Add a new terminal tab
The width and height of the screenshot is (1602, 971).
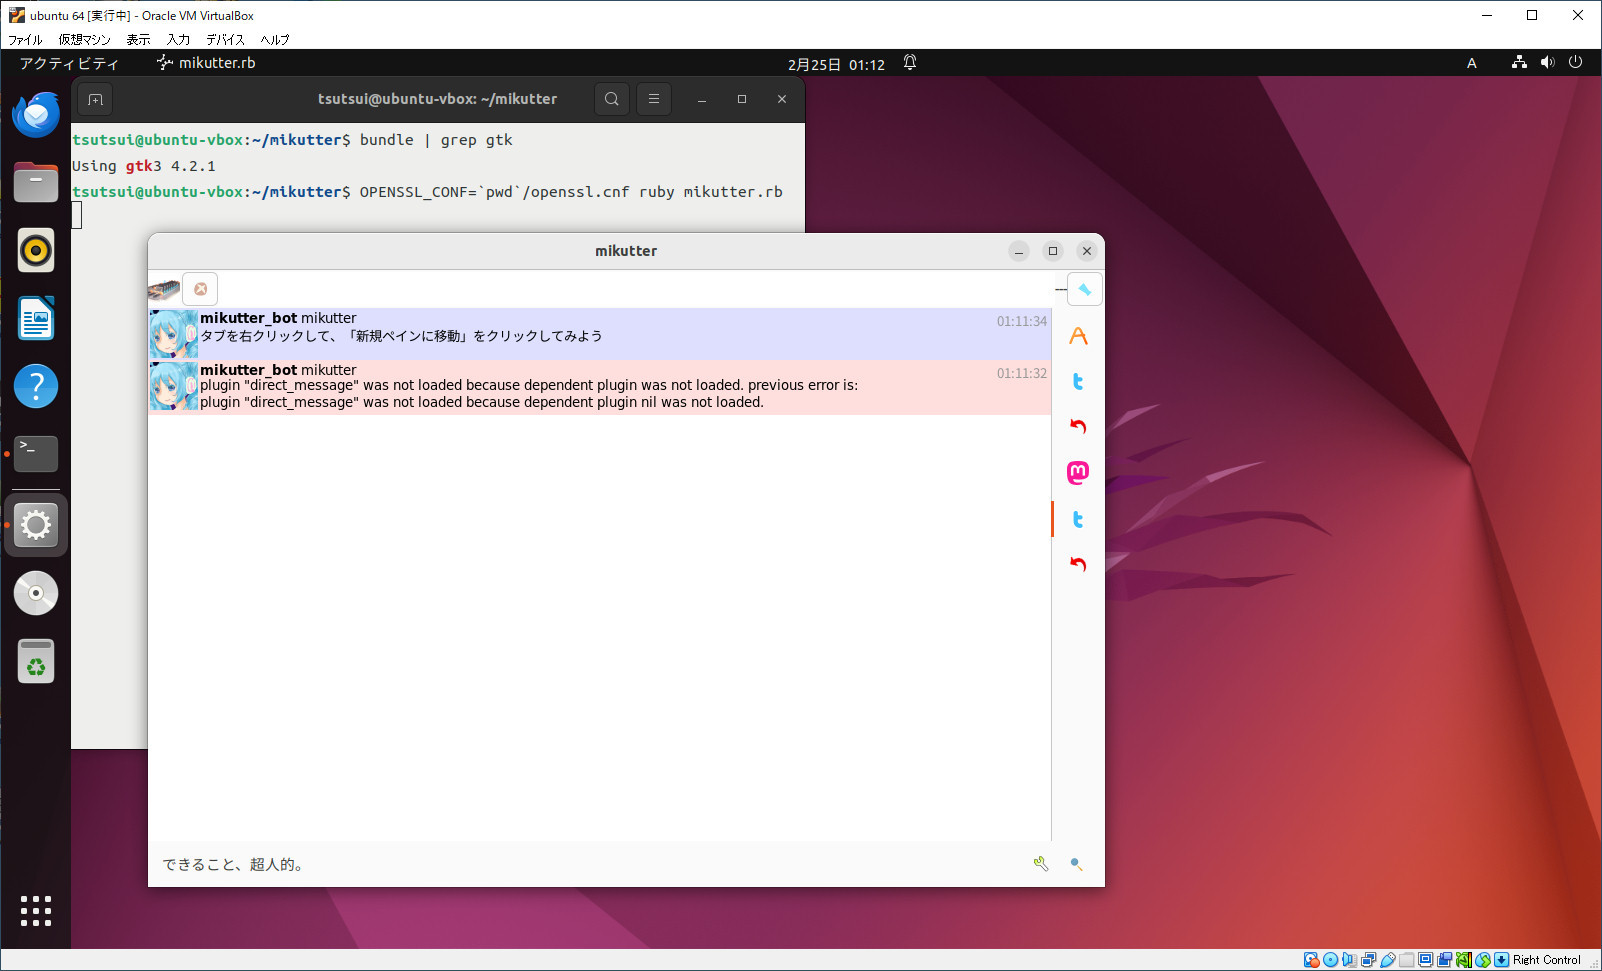[x=95, y=99]
